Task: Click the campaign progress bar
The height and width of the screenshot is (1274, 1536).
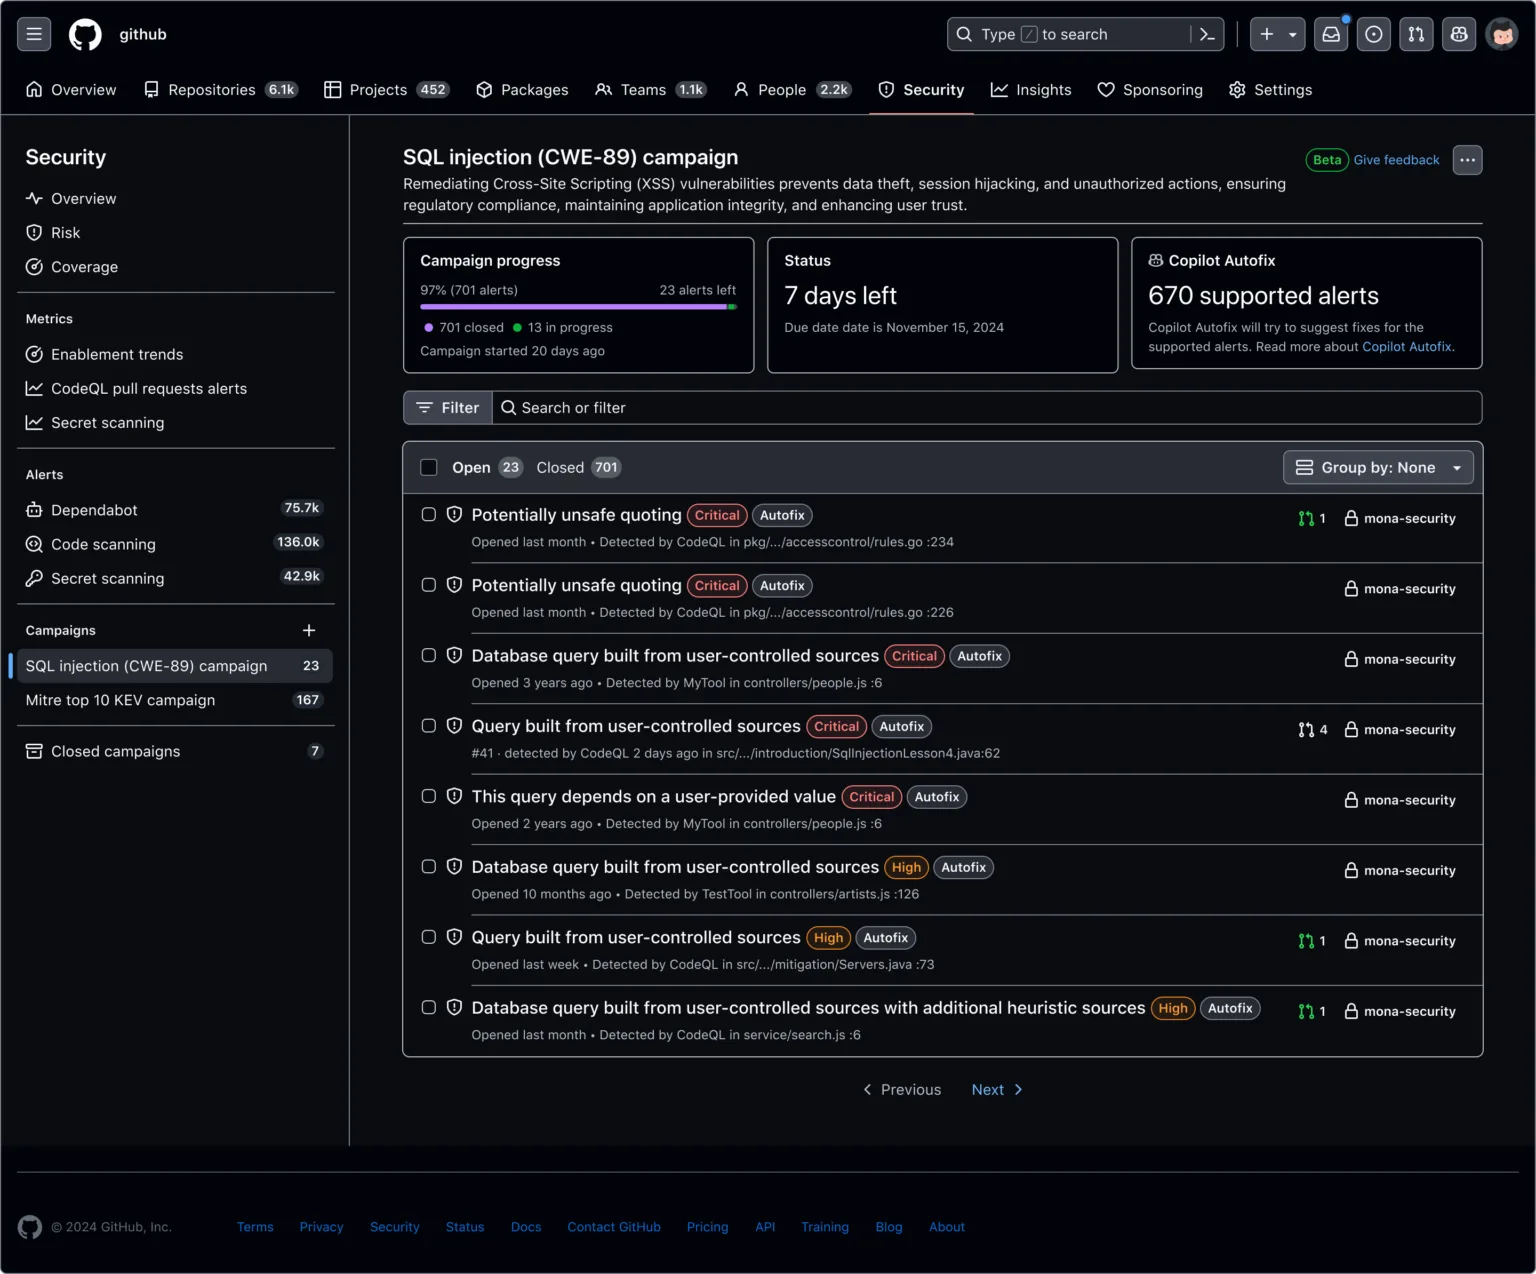Action: [578, 307]
